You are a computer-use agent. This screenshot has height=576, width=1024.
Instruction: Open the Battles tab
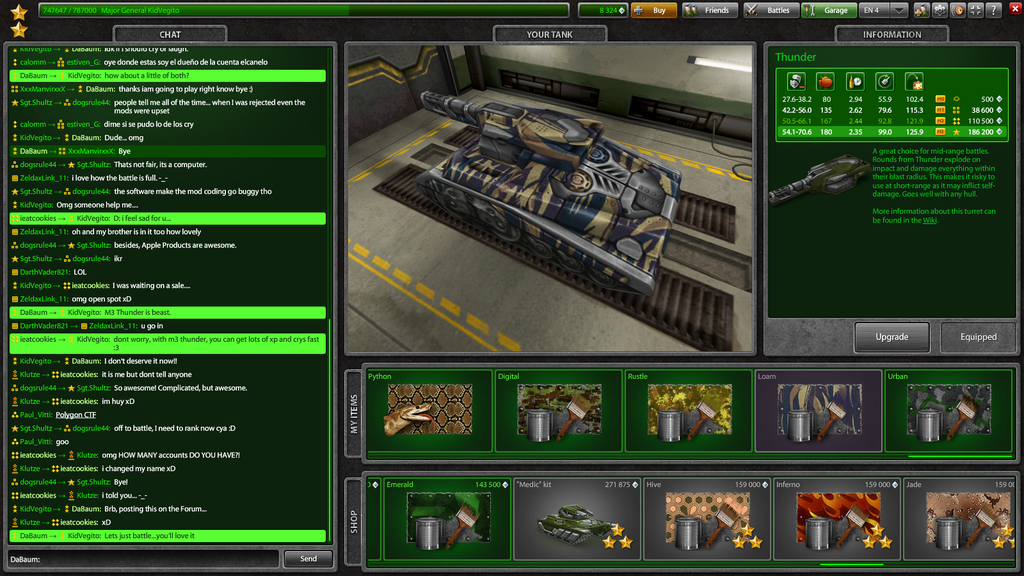pyautogui.click(x=767, y=10)
